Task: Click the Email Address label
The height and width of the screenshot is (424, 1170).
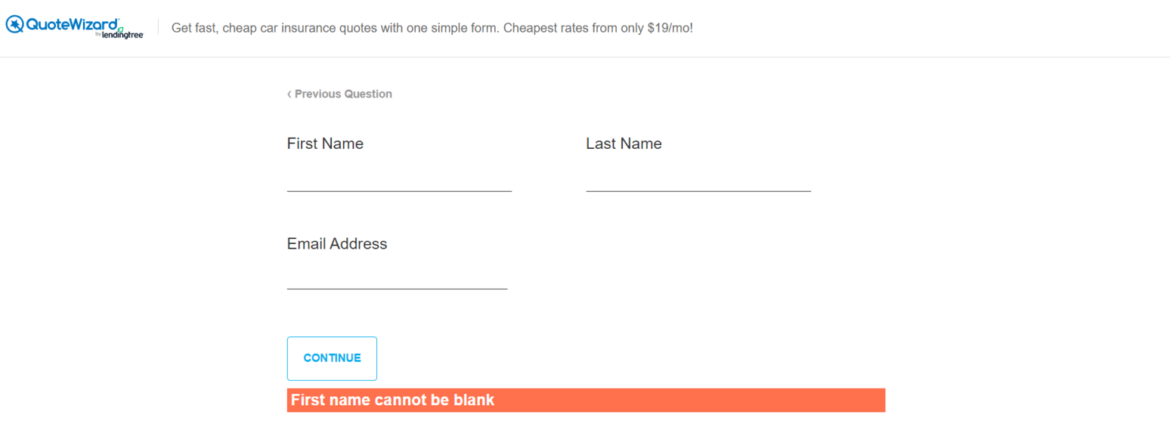Action: [337, 244]
